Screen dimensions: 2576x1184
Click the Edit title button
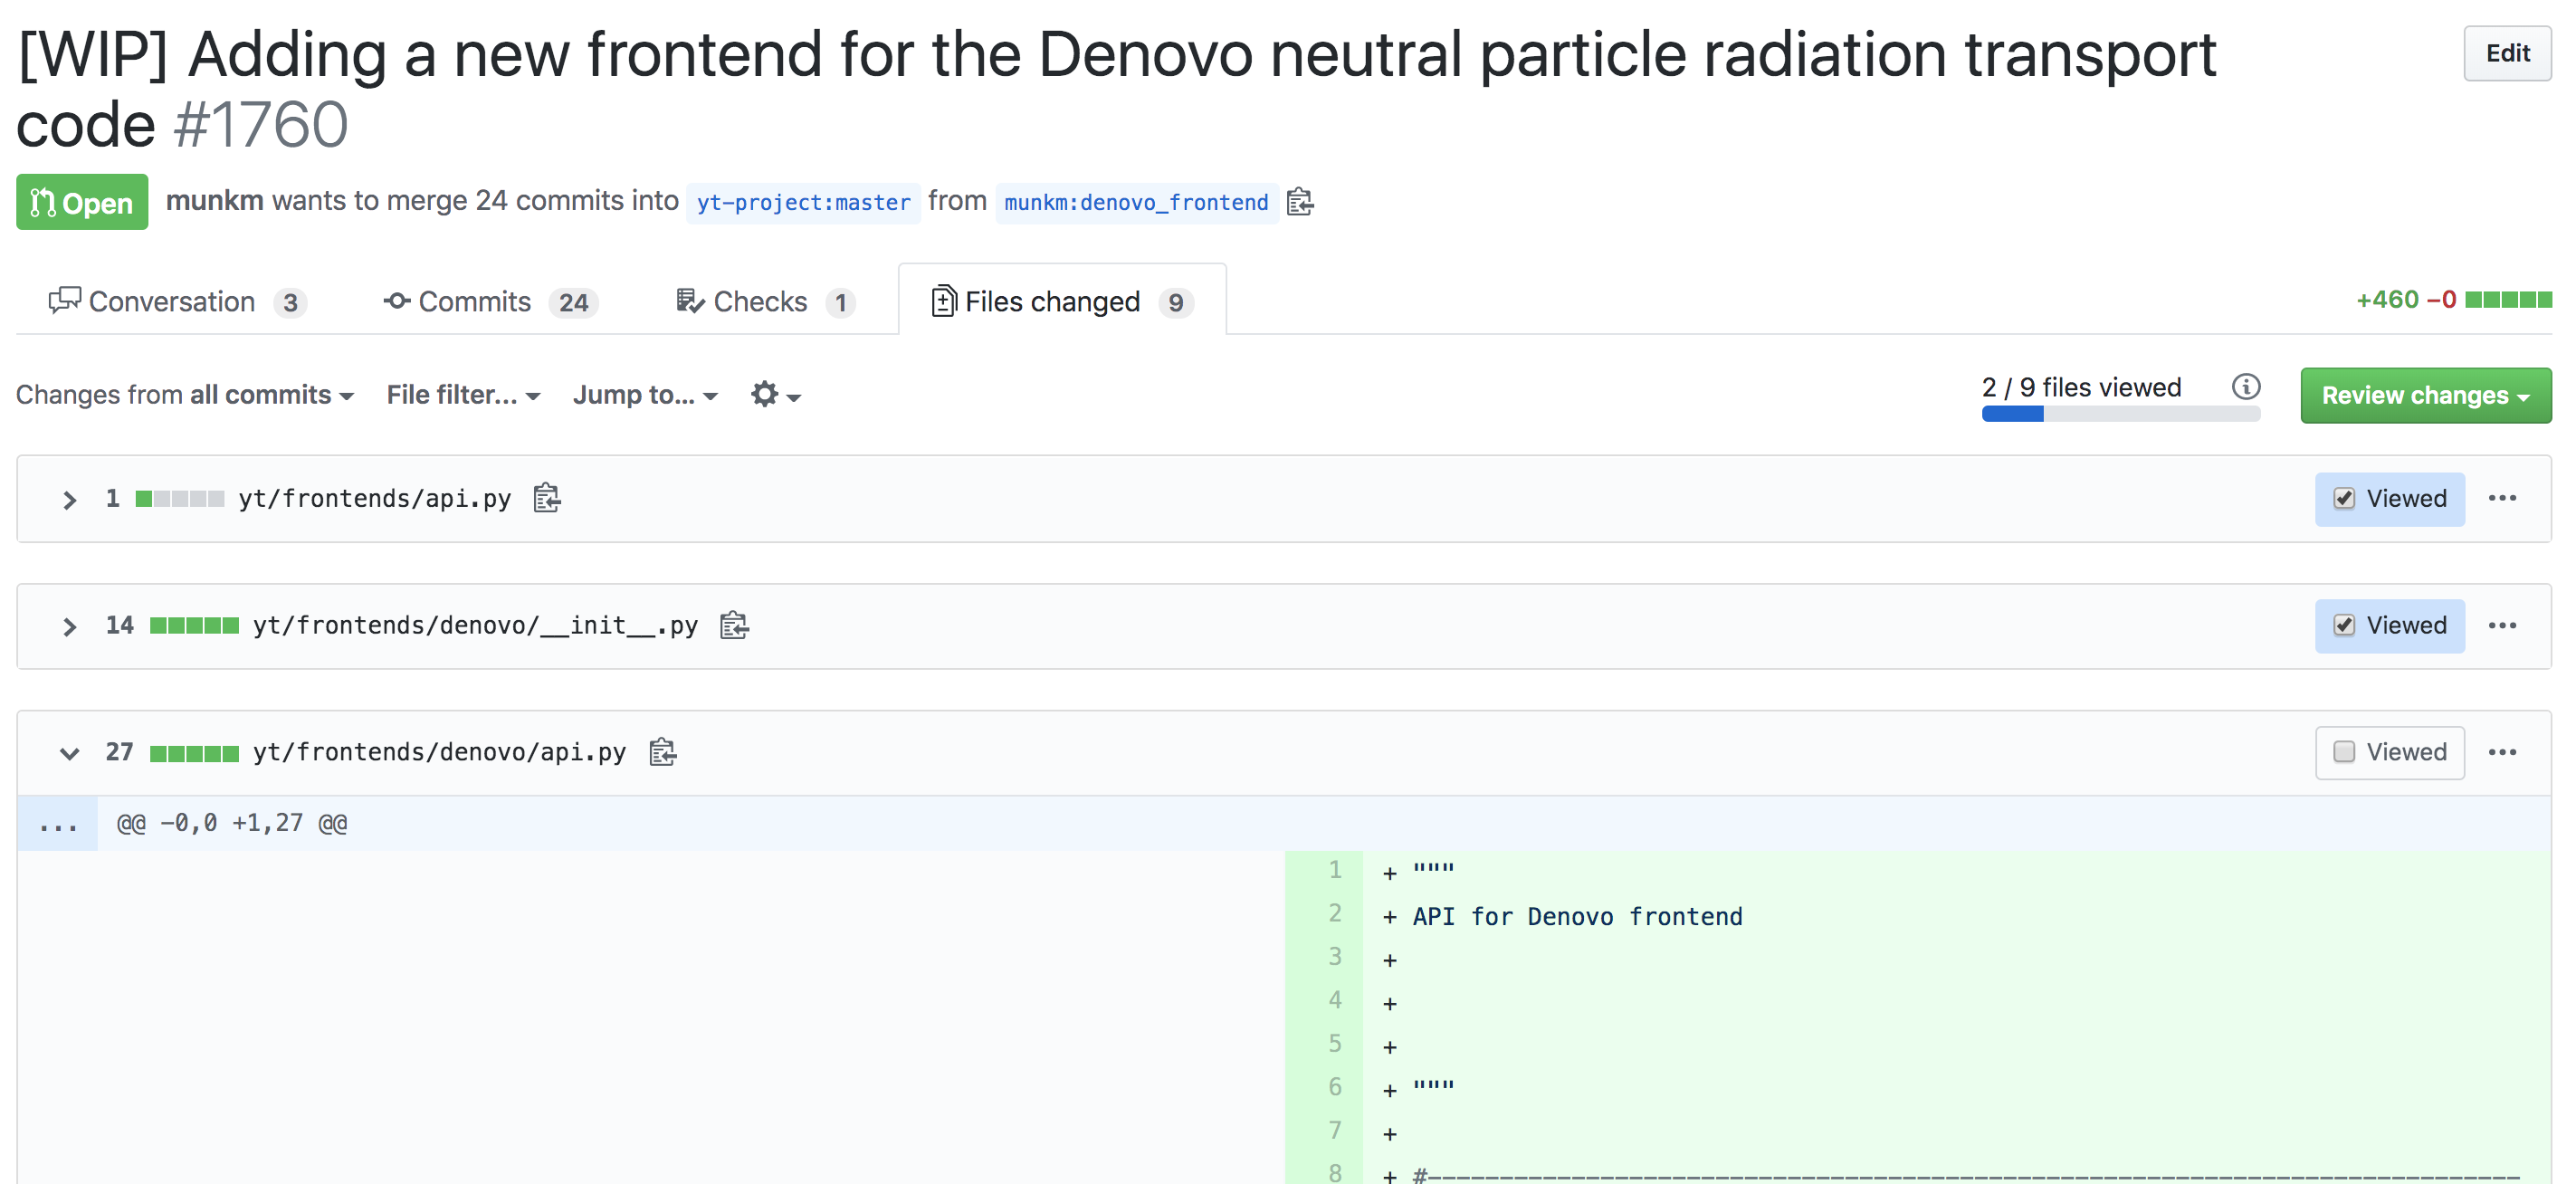click(2507, 53)
